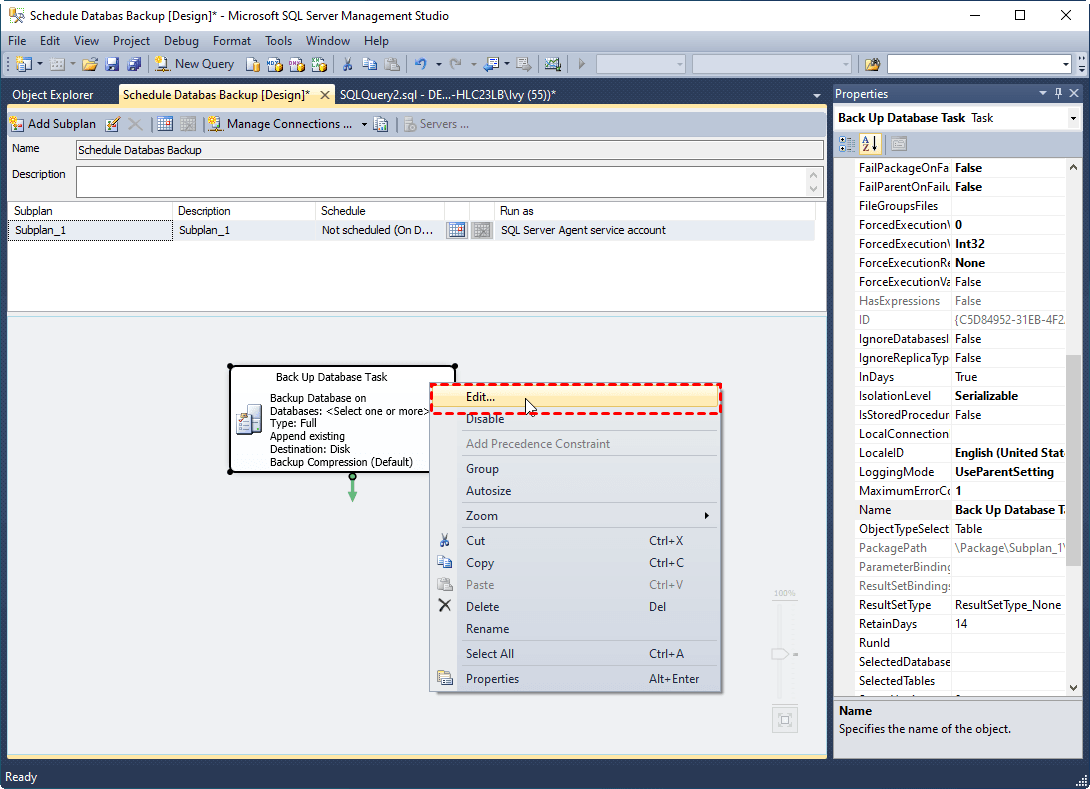Pin the Properties panel with the auto-hide pushpin
This screenshot has height=789, width=1090.
pos(1057,93)
